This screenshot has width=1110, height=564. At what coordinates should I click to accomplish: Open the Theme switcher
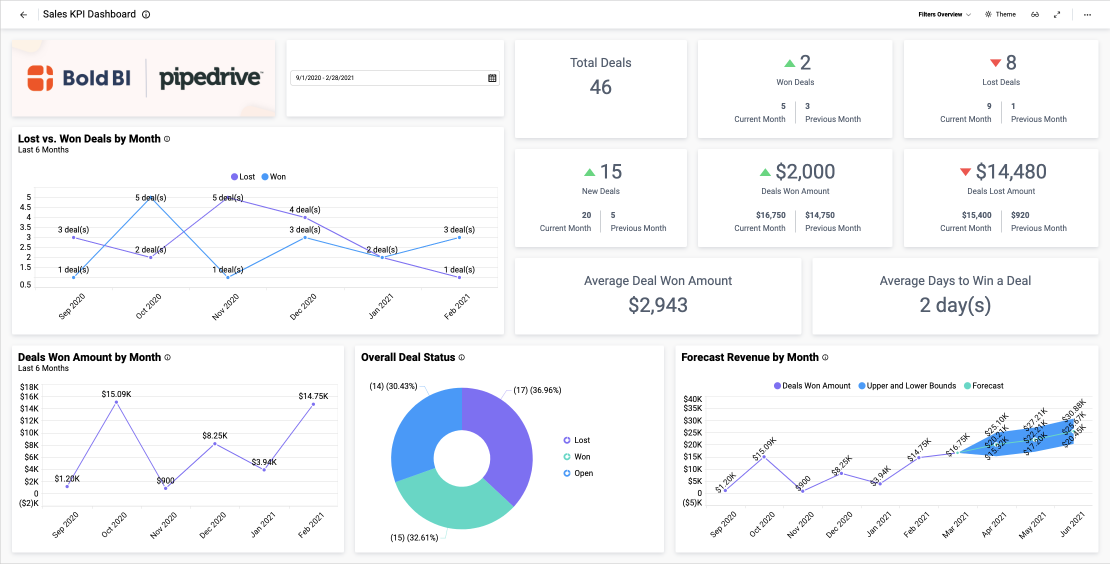[x=1000, y=15]
